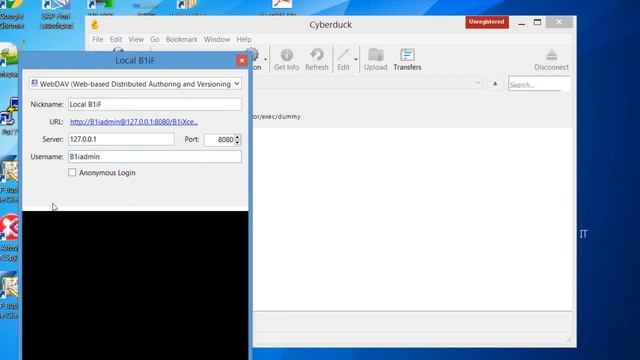This screenshot has width=640, height=360.
Task: Enable the Anonymous Login checkbox
Action: [x=72, y=172]
